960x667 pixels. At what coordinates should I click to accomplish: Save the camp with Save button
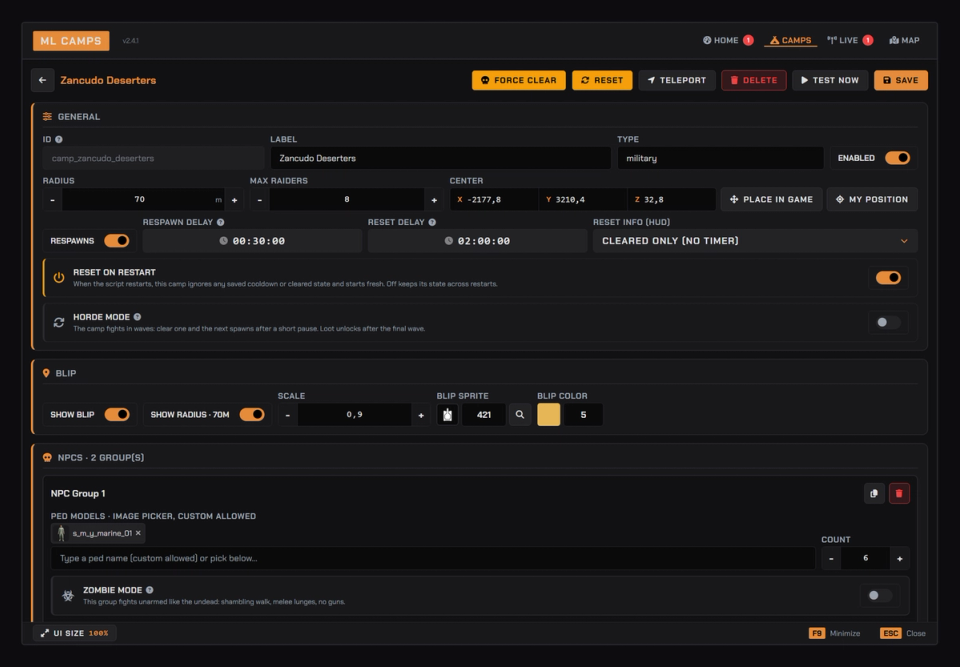[901, 80]
